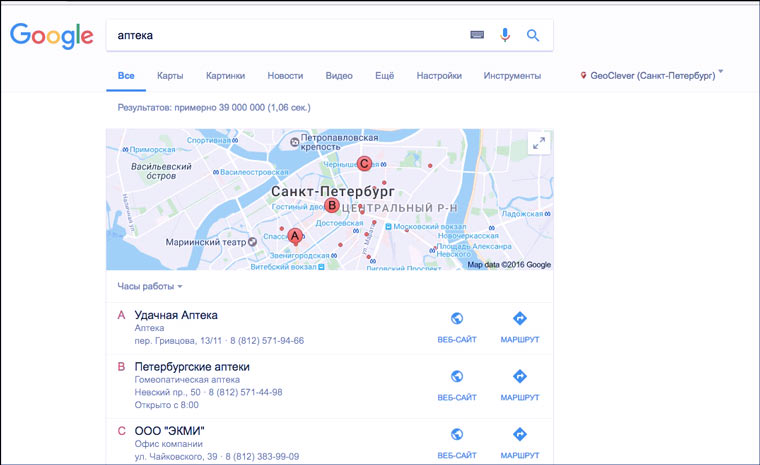
Task: Click ВЕБ-САЙТ label for Удачная Аптека
Action: [x=457, y=339]
